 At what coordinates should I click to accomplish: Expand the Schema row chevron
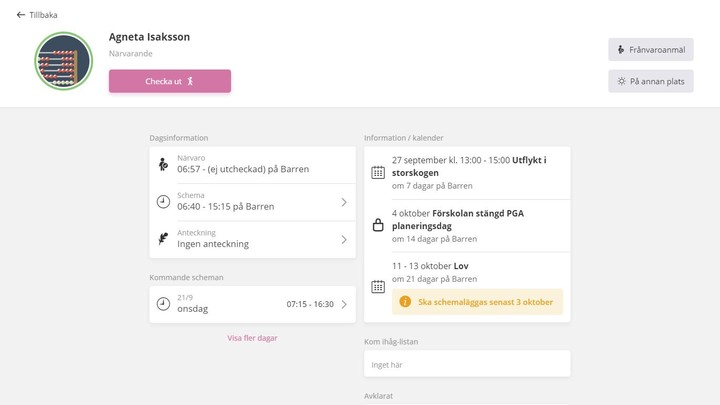(344, 202)
